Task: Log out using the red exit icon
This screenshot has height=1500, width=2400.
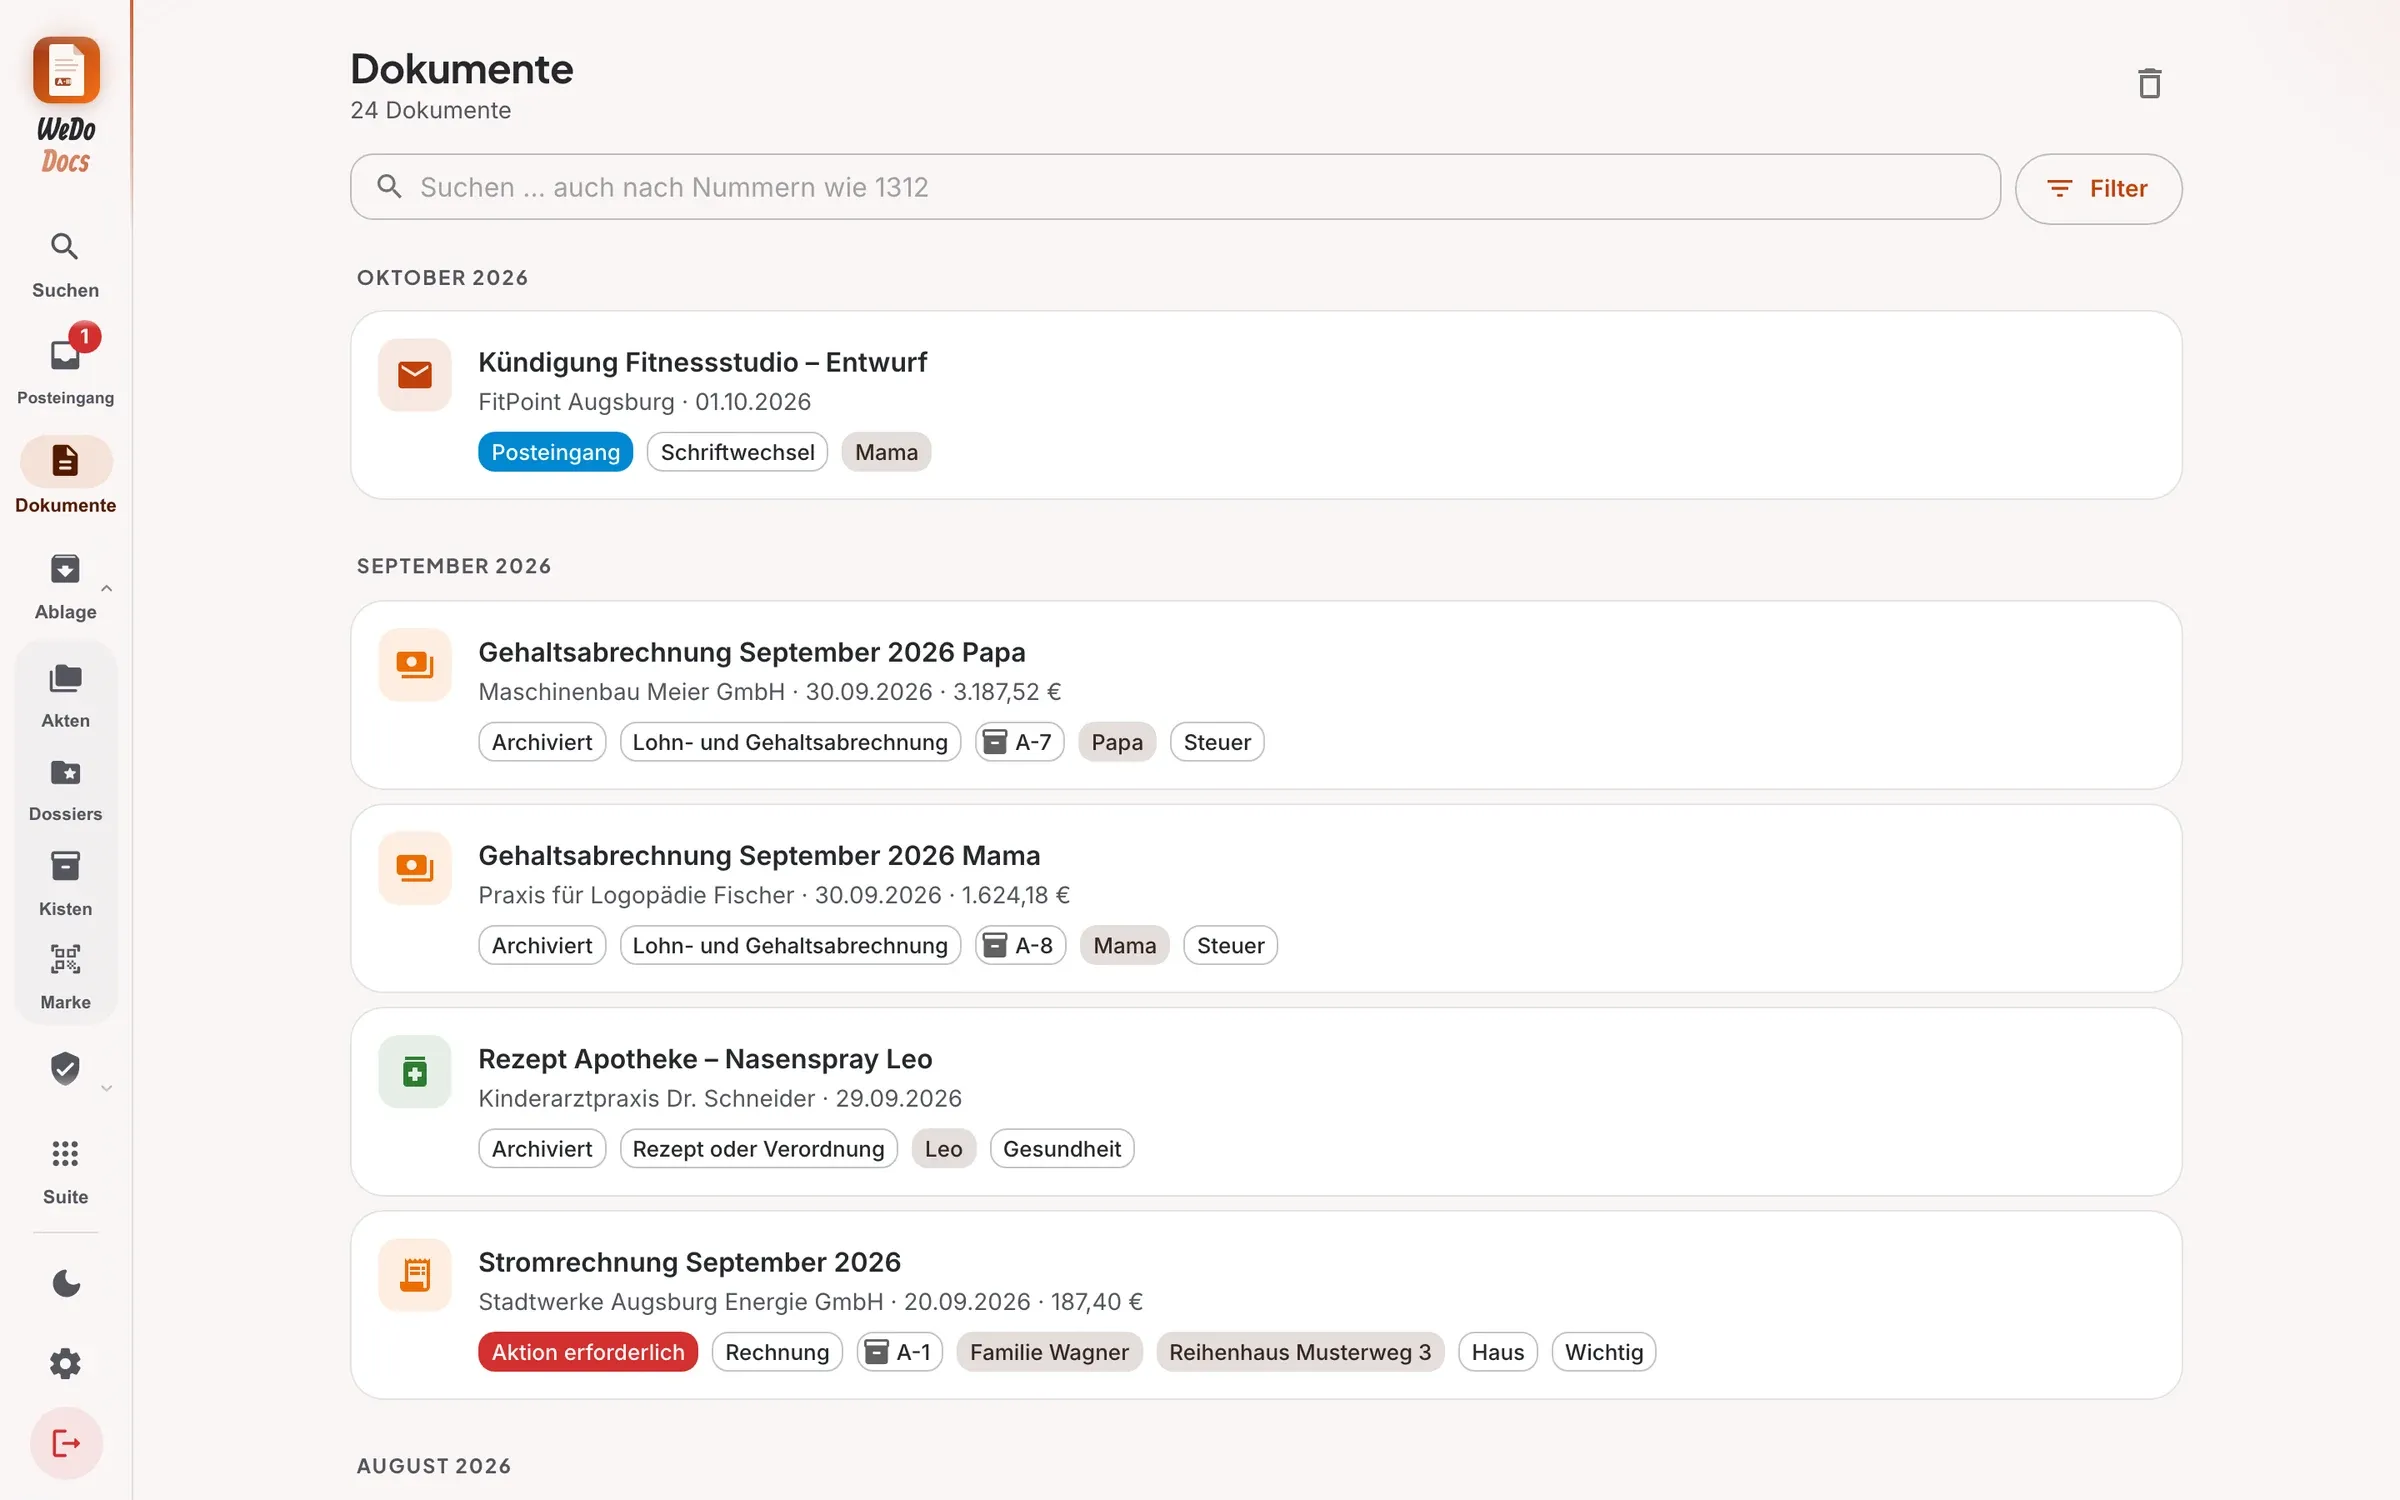Action: tap(66, 1443)
